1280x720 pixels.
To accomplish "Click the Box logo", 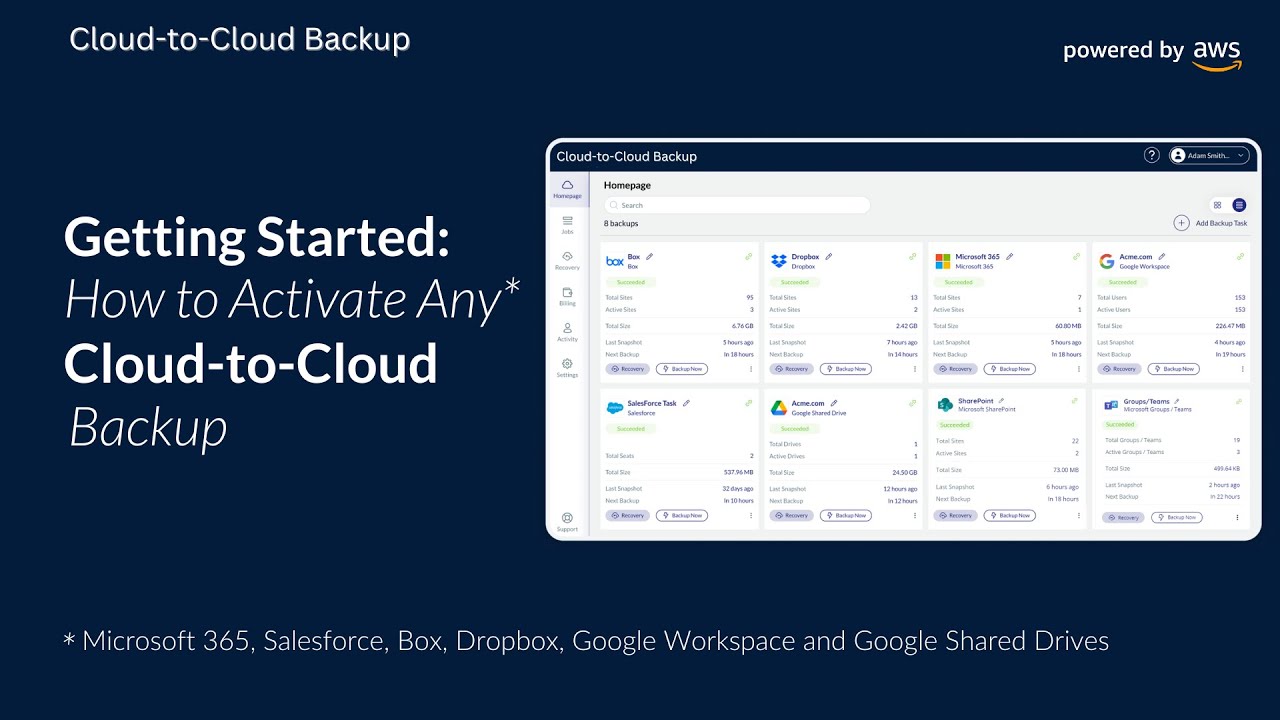I will [615, 261].
